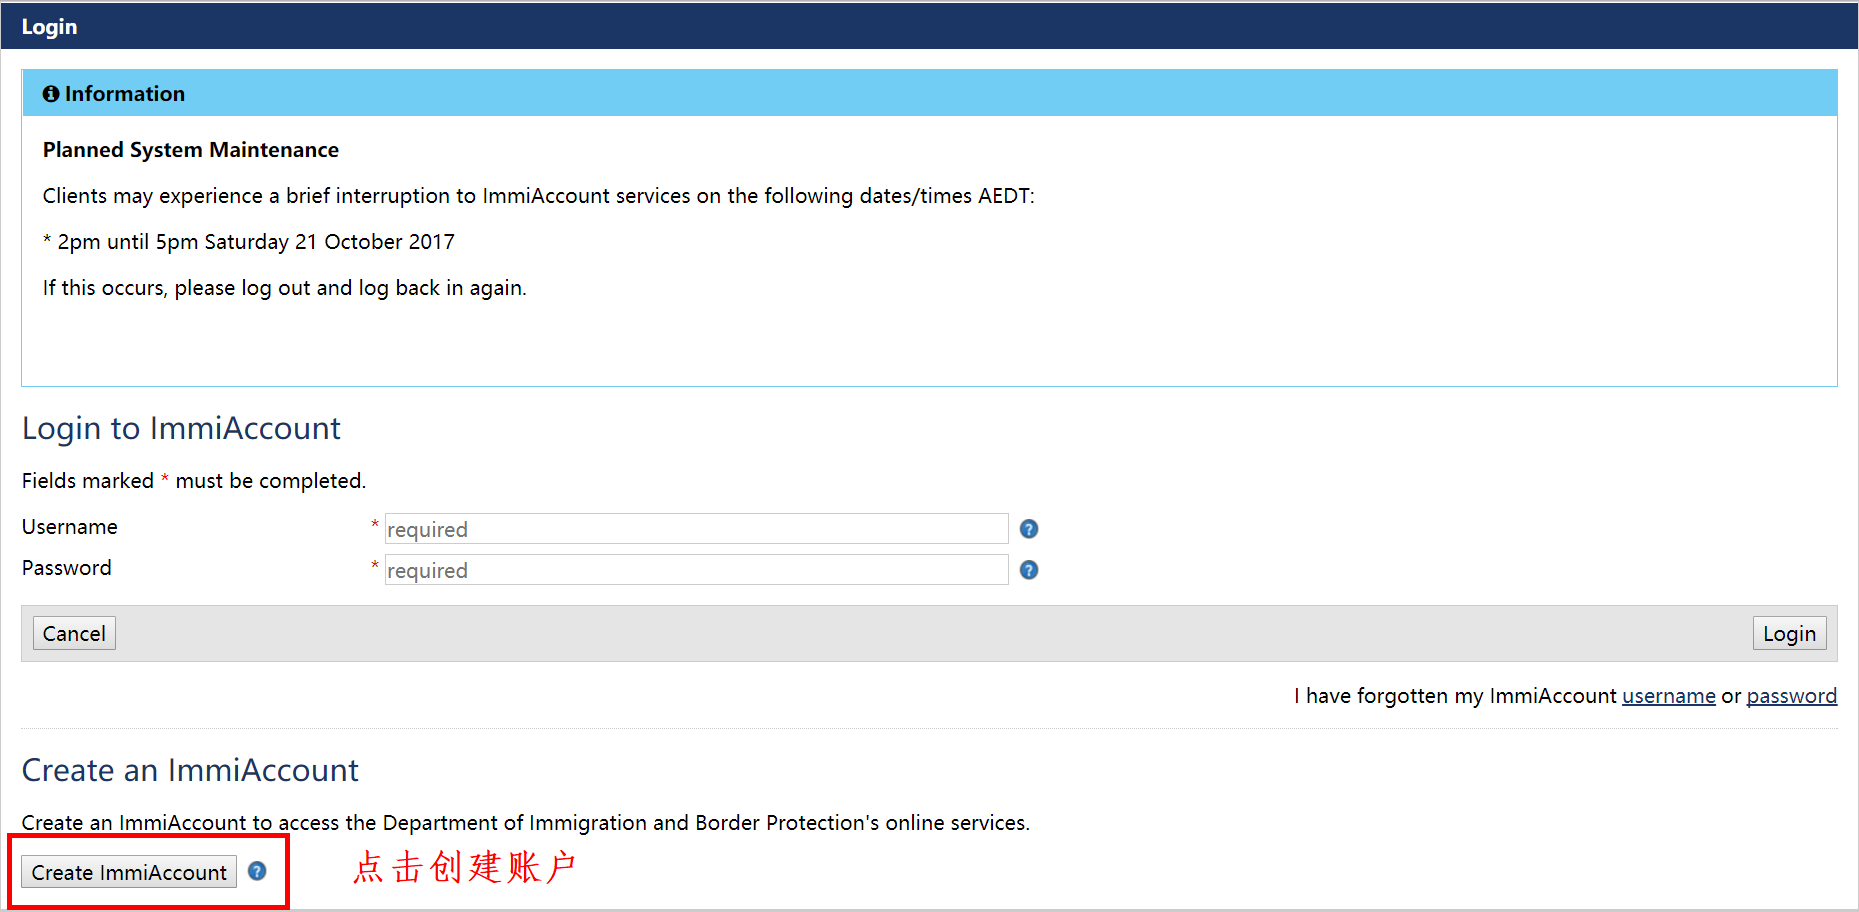Click the Create ImmiAccount button

pos(129,872)
